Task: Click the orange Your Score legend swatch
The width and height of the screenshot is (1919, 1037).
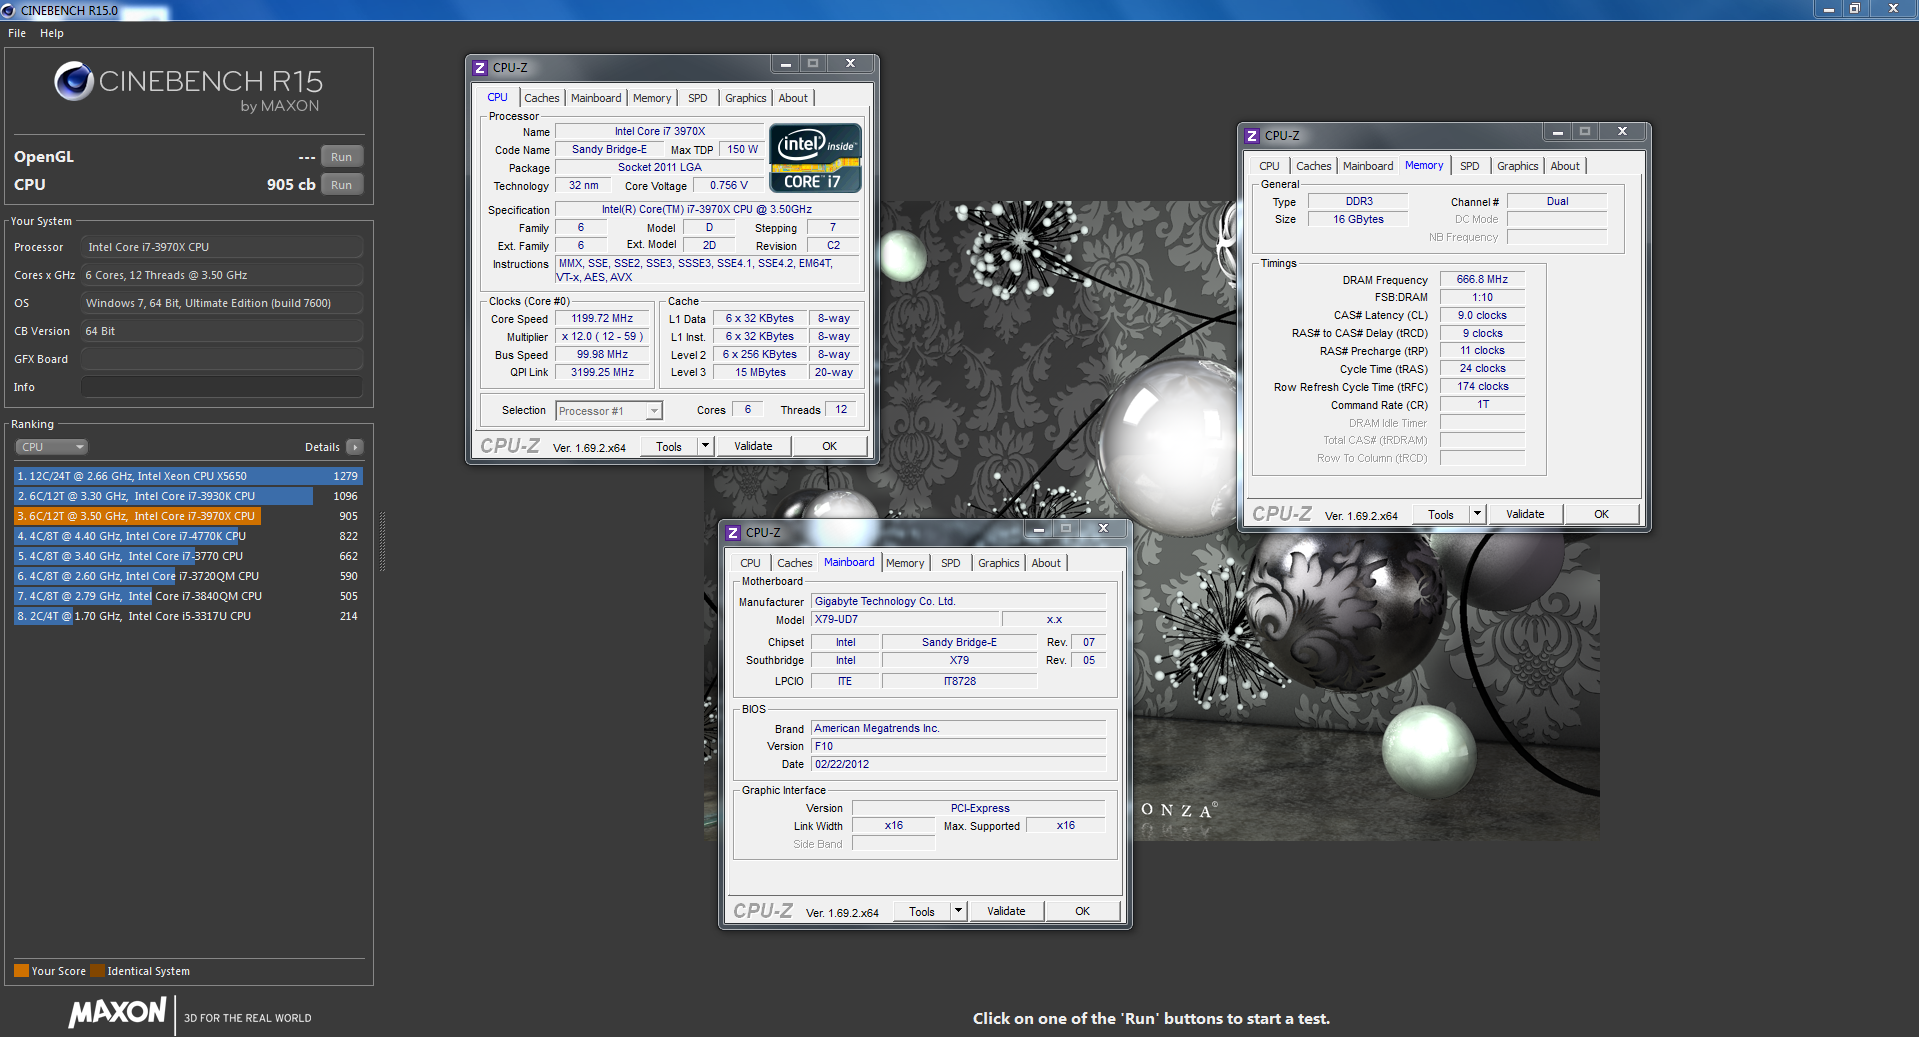Action: pyautogui.click(x=21, y=970)
